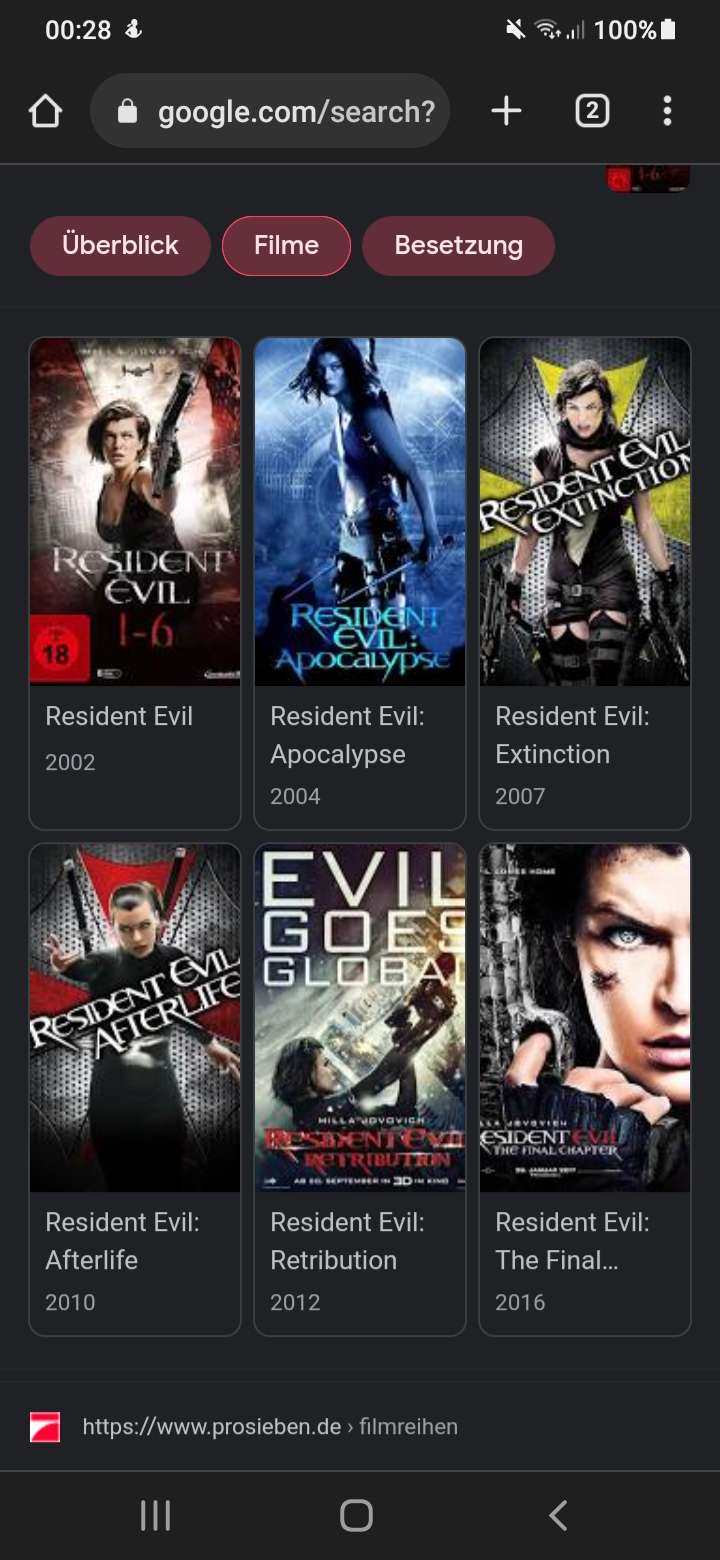
Task: Open the prosieben.de filmreihen link
Action: pyautogui.click(x=270, y=1427)
